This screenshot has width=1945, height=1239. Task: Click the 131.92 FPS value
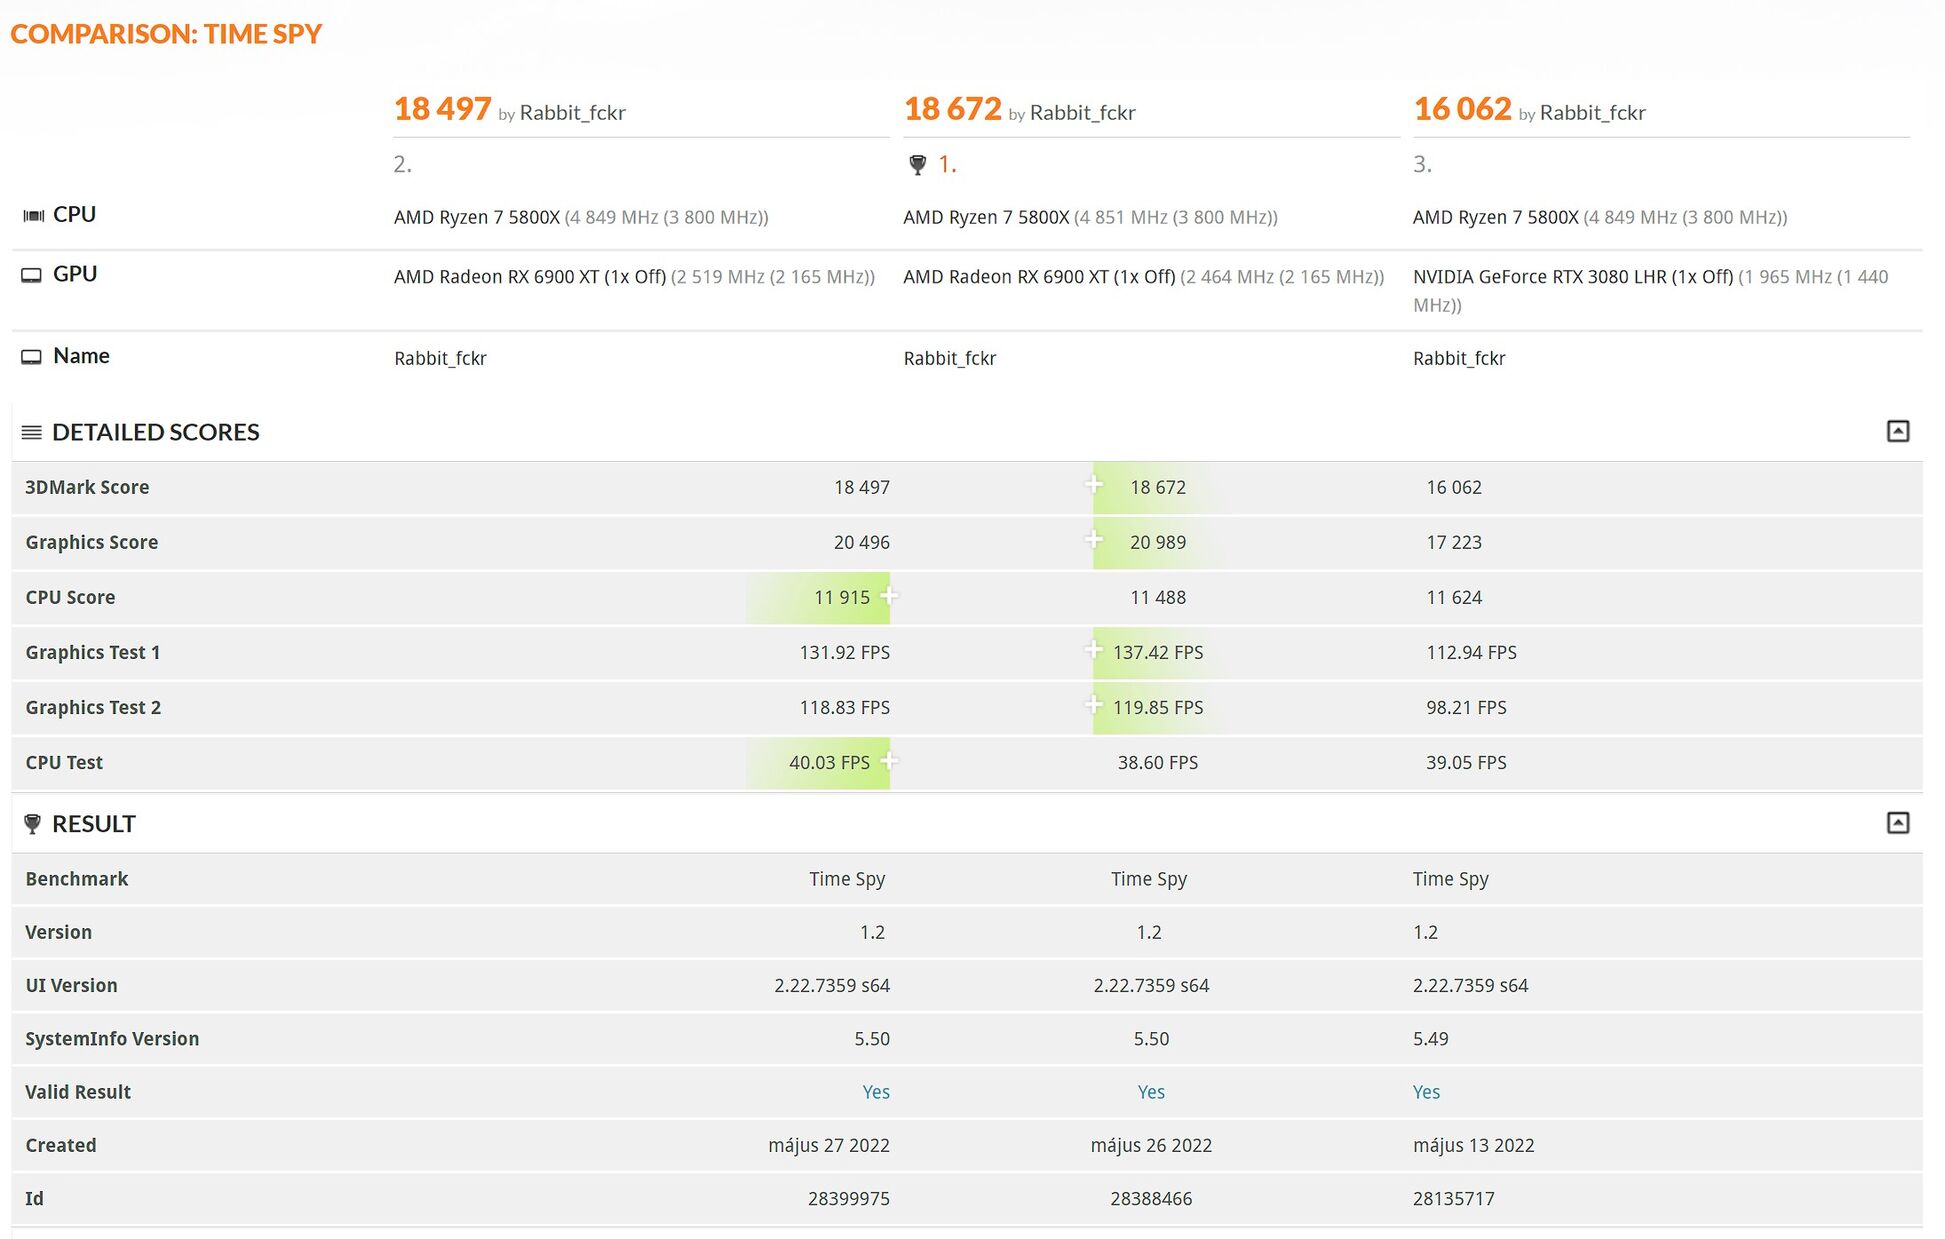click(x=844, y=652)
